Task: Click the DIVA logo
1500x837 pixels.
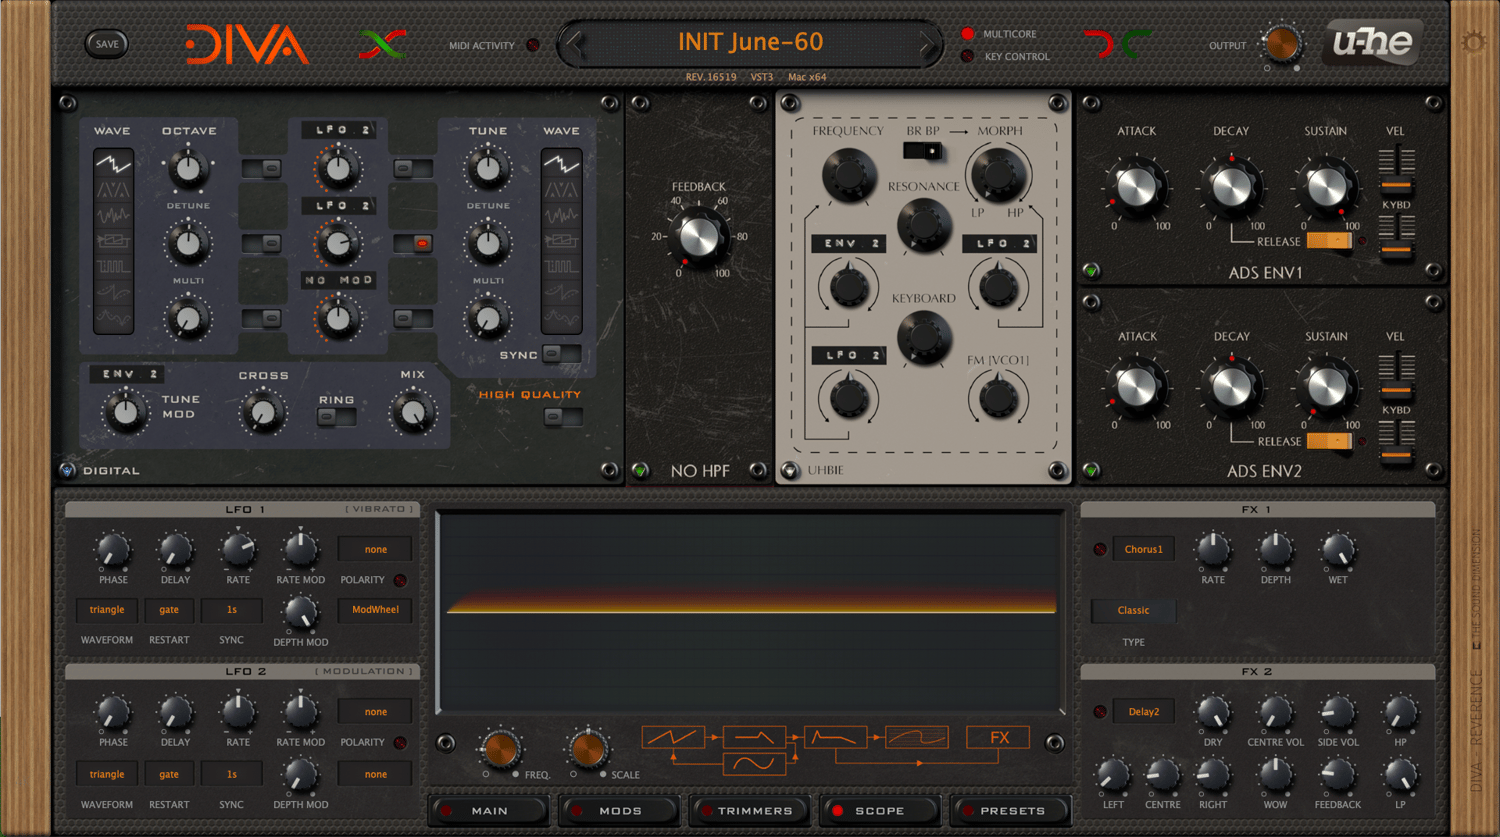Action: 247,44
